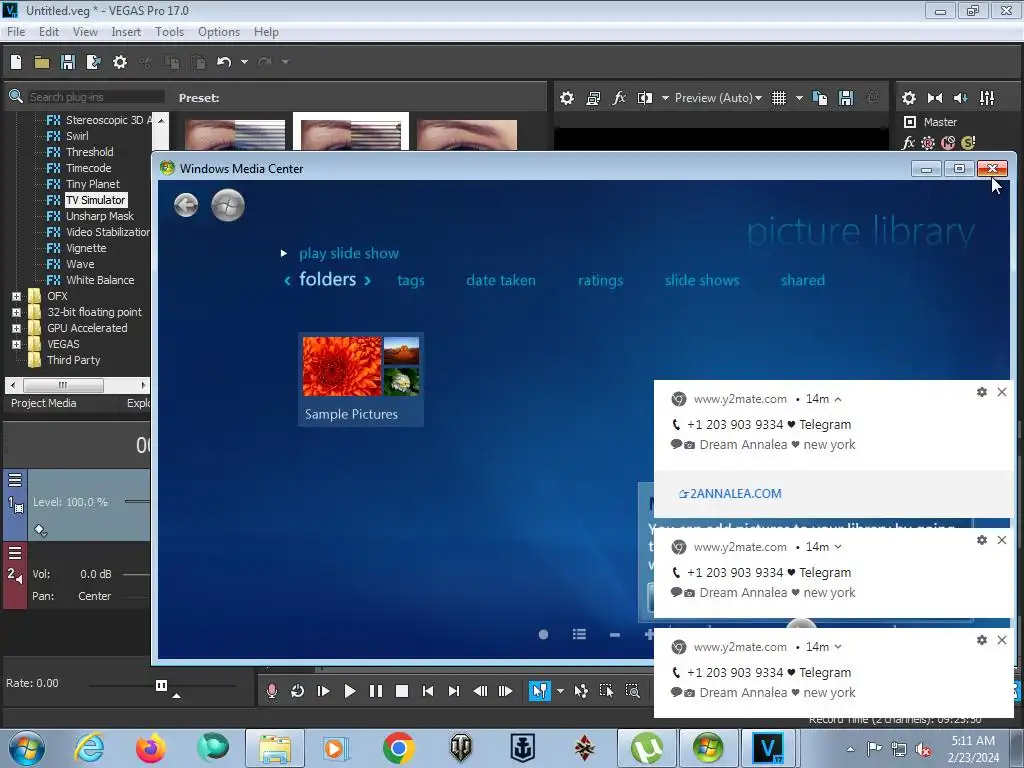Viewport: 1024px width, 768px height.
Task: Open Master Bus audio properties gear
Action: click(908, 98)
